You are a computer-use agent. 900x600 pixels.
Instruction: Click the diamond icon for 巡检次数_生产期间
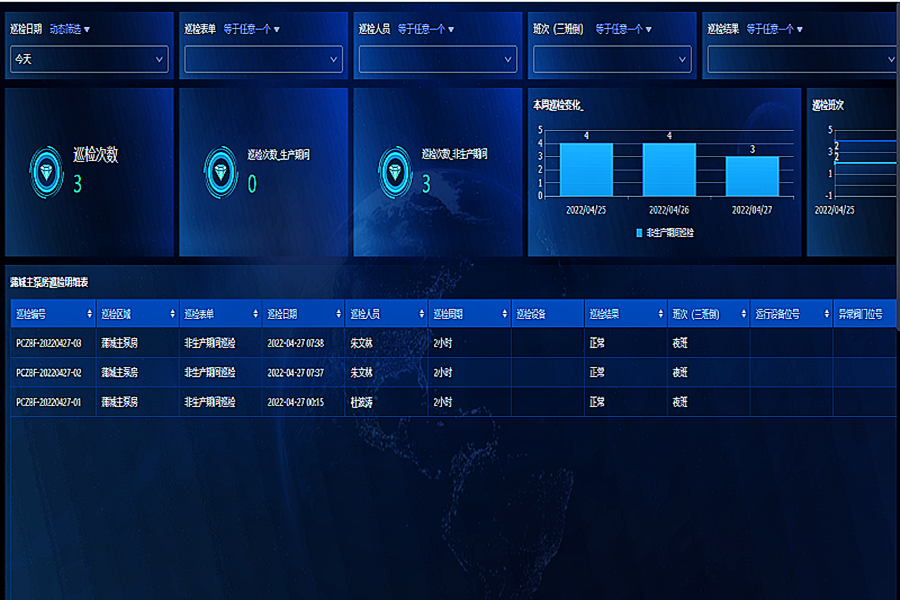tap(220, 171)
